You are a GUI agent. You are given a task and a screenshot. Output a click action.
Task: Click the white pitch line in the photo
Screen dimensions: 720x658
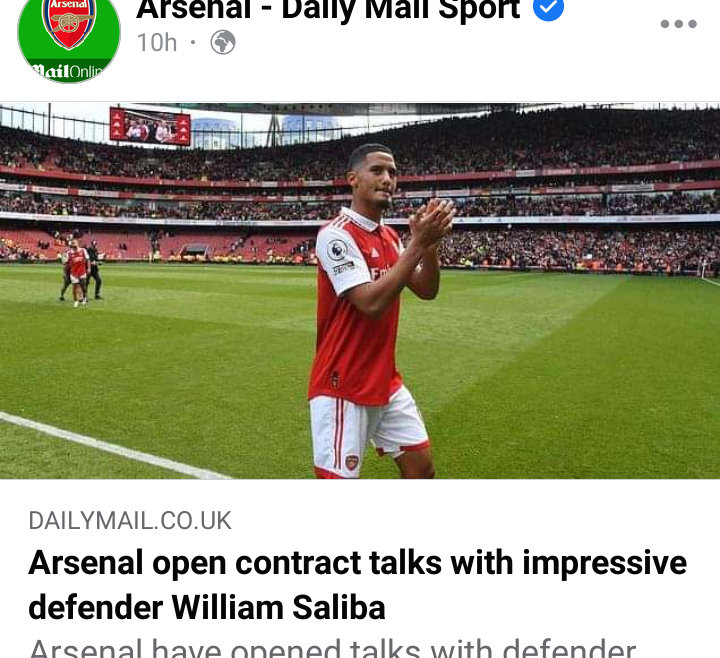pyautogui.click(x=115, y=447)
